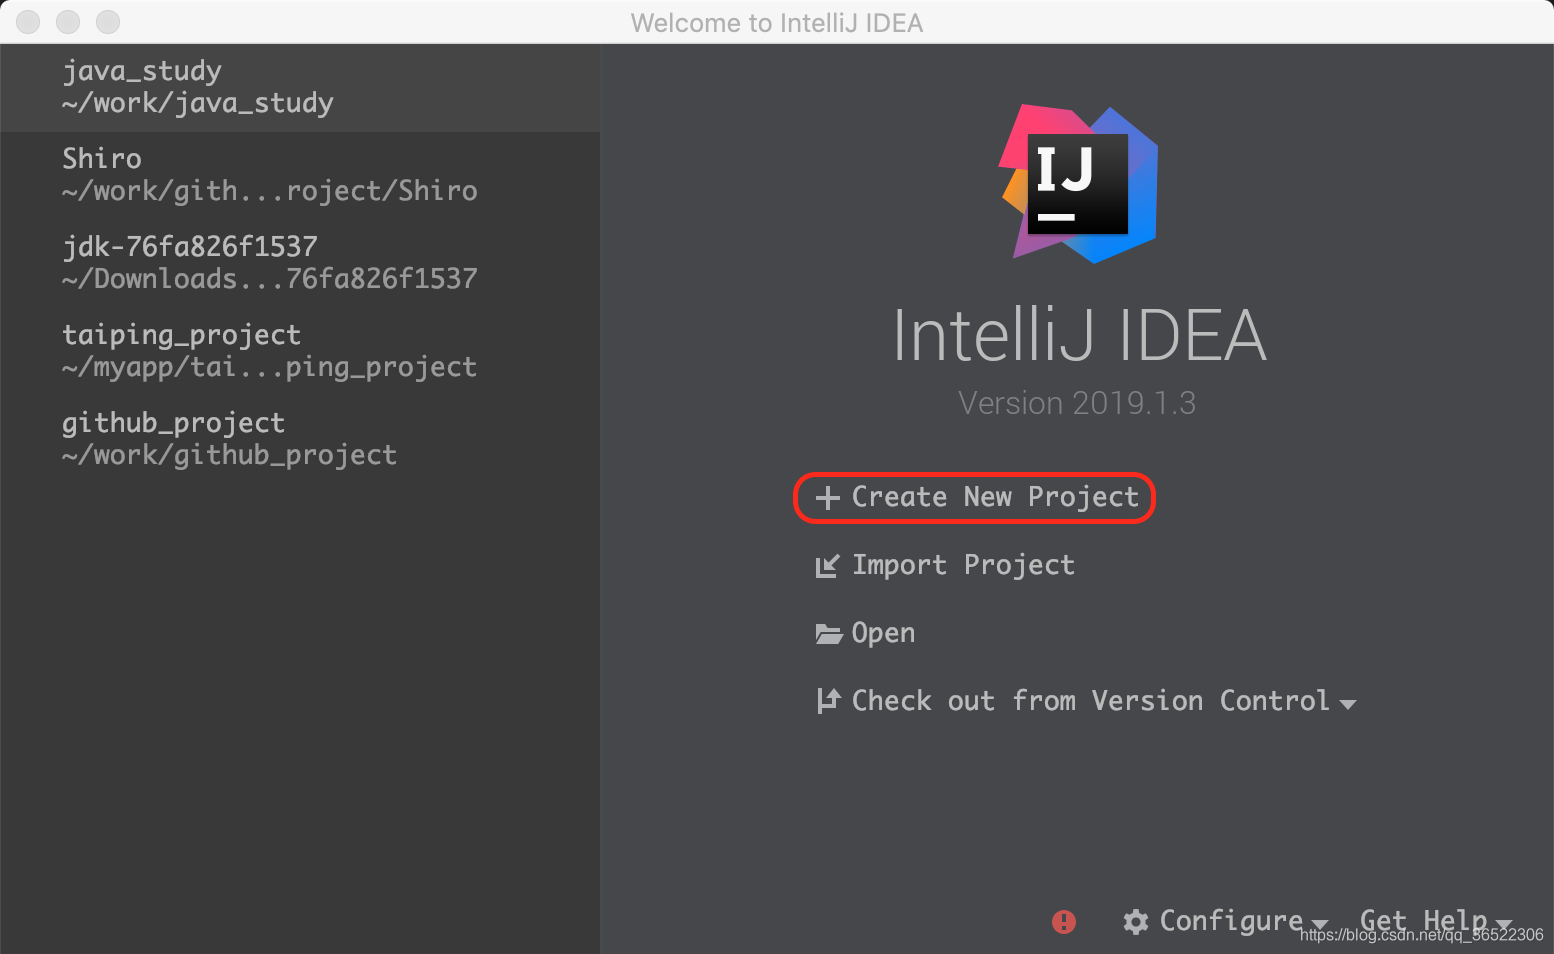Click the folder icon next to Open
The height and width of the screenshot is (954, 1554).
coord(828,634)
